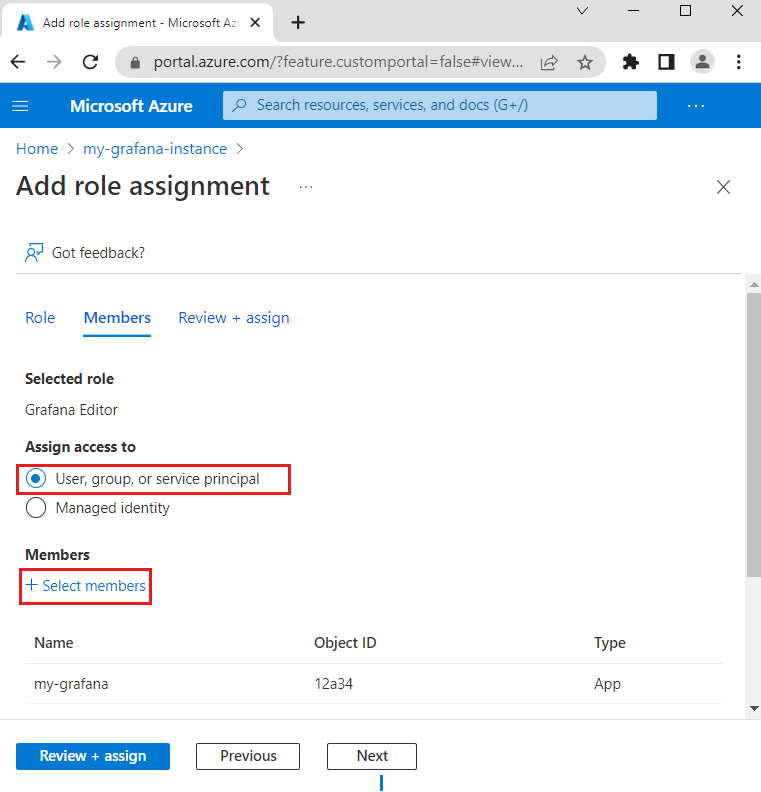Screen dimensions: 761x792
Task: Close the Add role assignment pane
Action: [723, 187]
